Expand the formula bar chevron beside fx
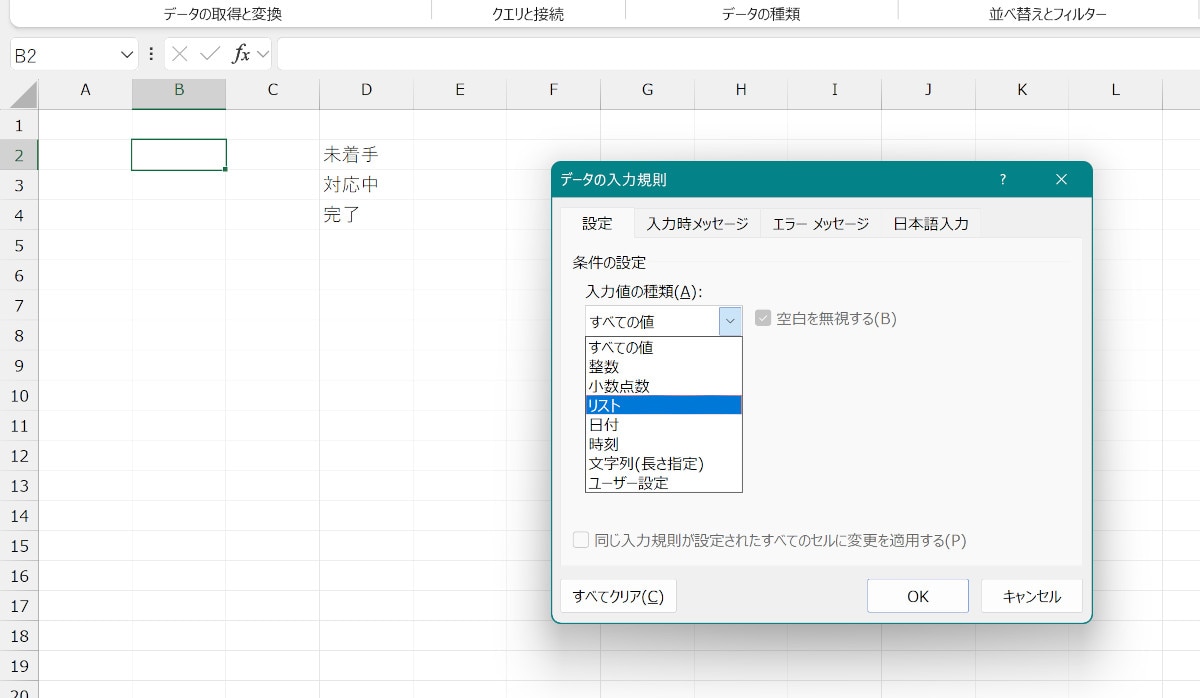The height and width of the screenshot is (698, 1200). [x=263, y=54]
